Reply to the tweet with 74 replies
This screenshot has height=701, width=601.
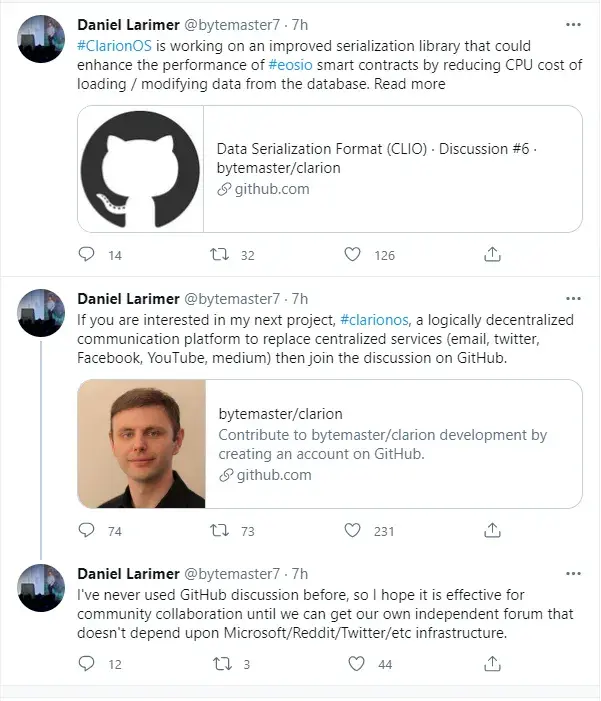(x=87, y=531)
